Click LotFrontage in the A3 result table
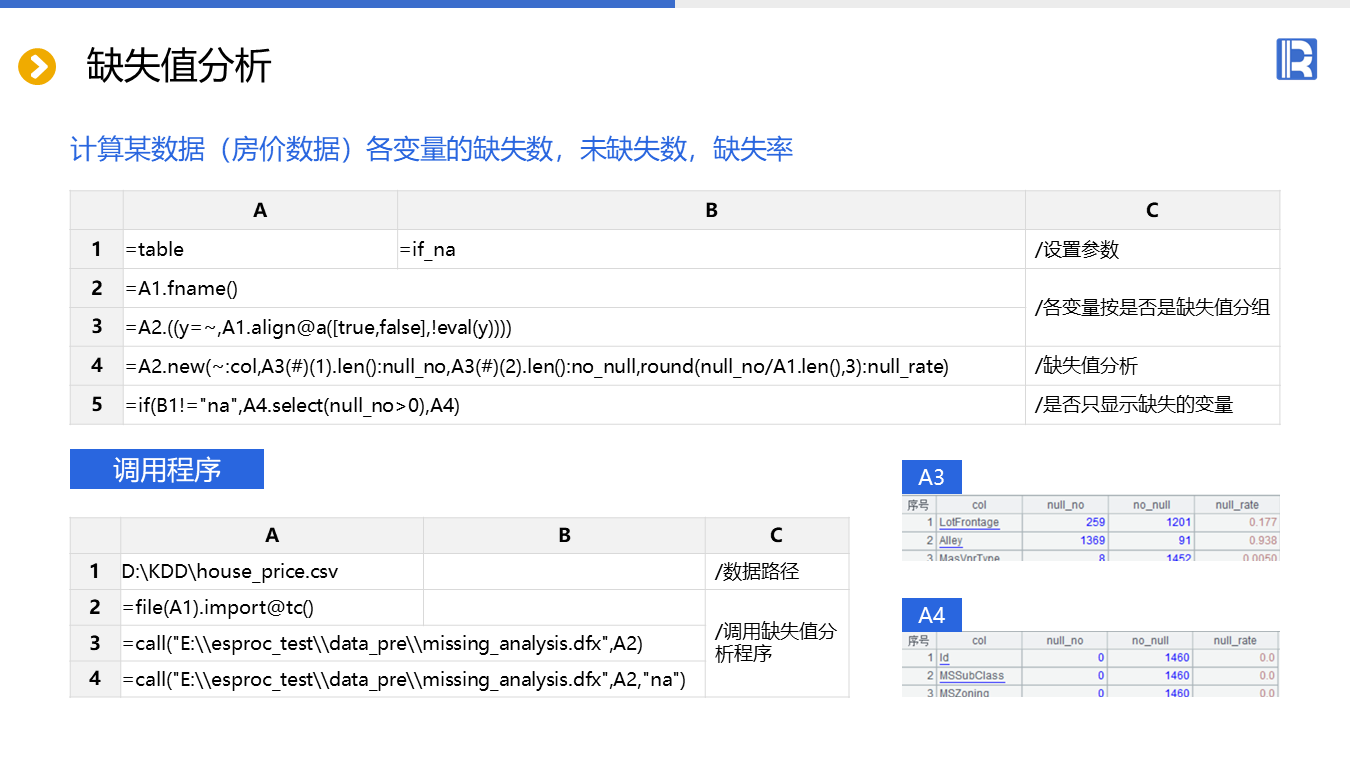The width and height of the screenshot is (1350, 759). [969, 523]
